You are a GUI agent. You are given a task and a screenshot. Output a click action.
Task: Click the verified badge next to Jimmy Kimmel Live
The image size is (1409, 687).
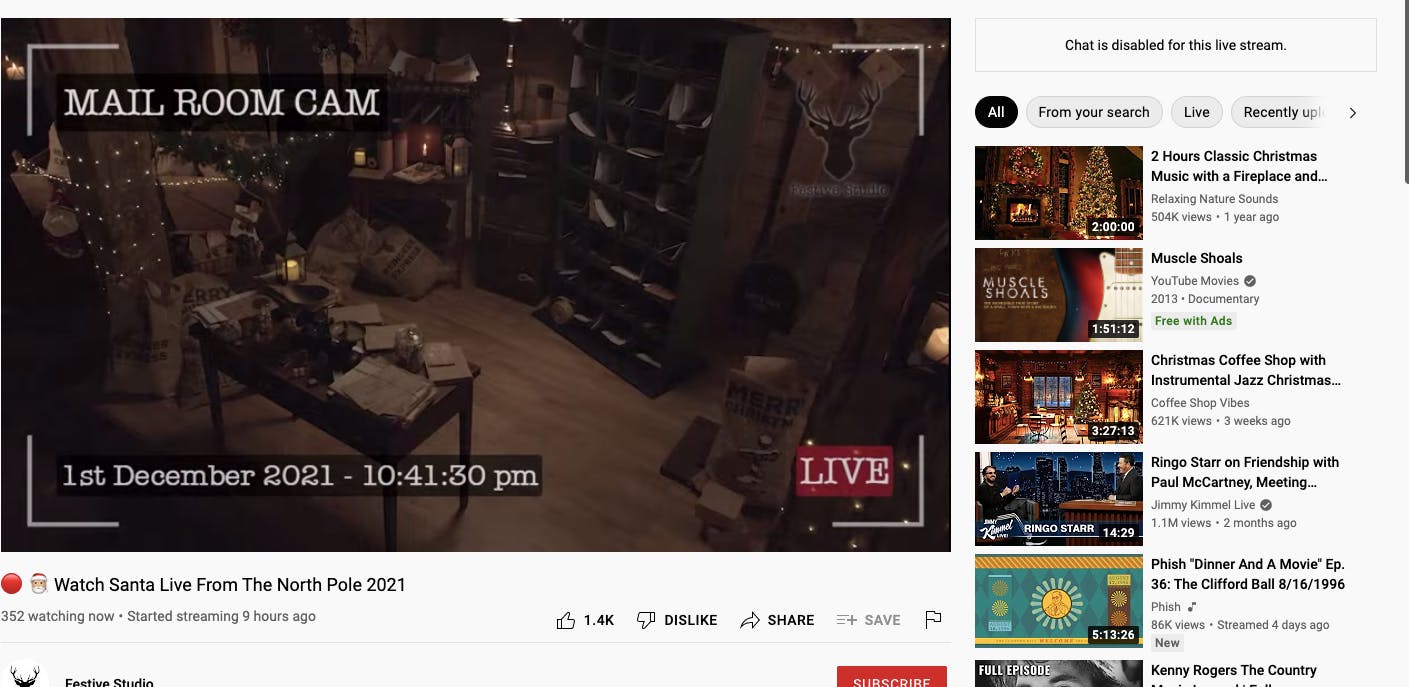[x=1266, y=505]
